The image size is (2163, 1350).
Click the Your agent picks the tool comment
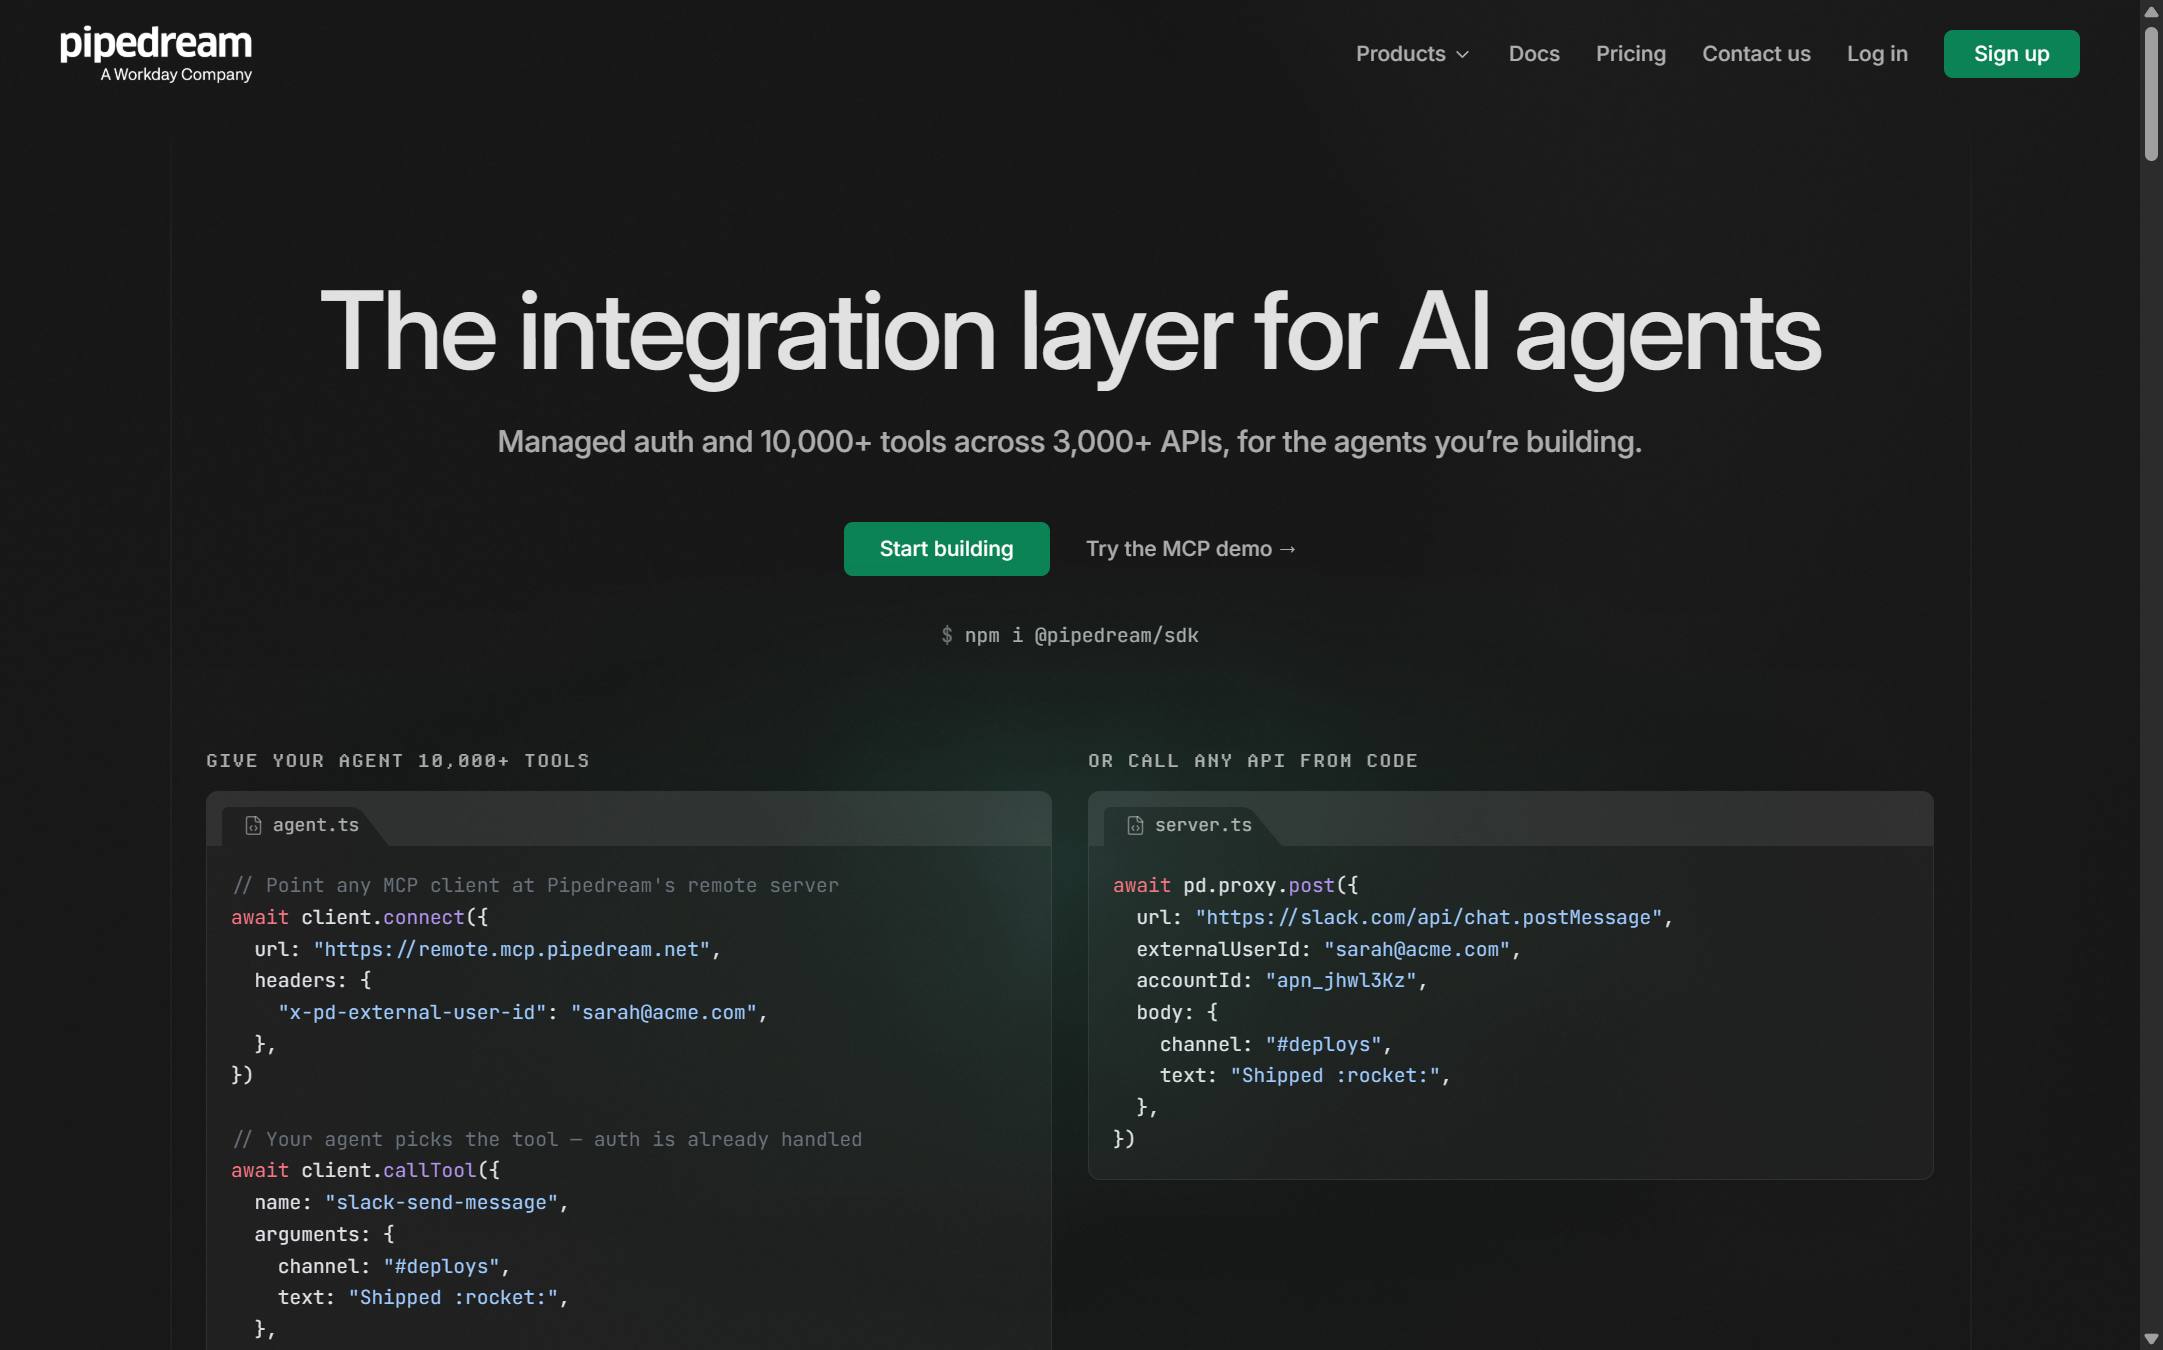click(546, 1140)
